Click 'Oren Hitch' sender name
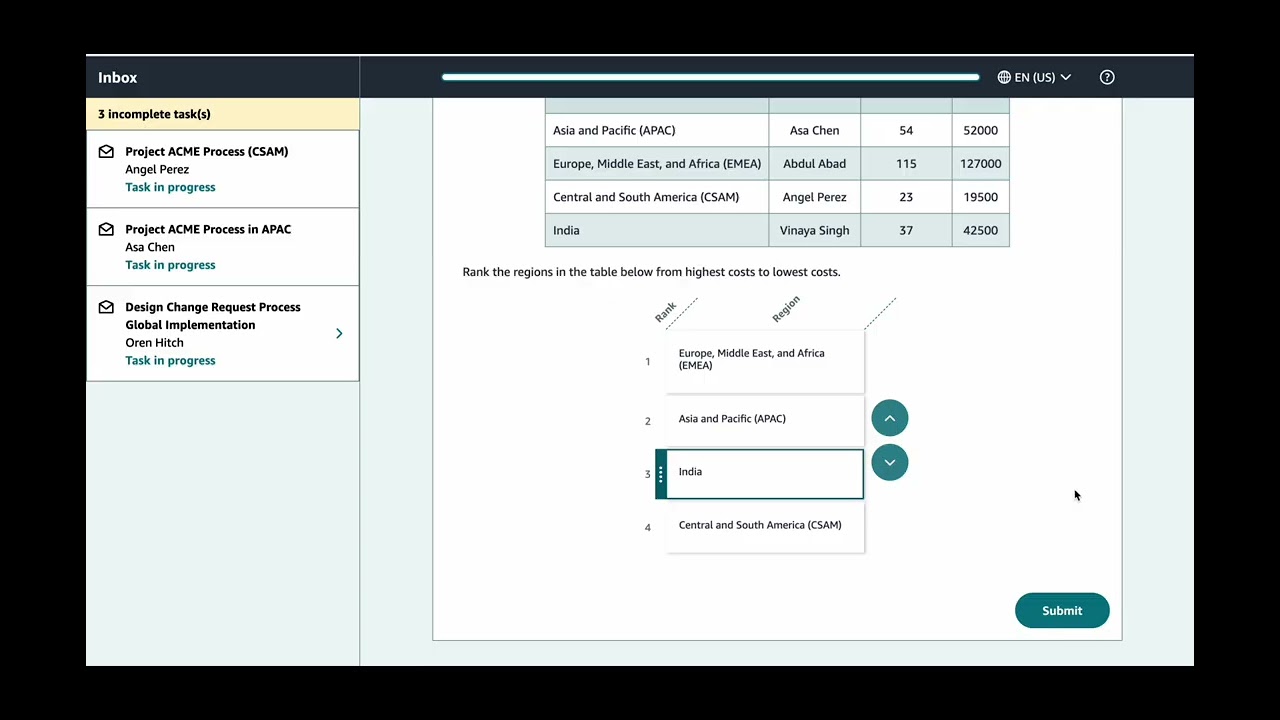The height and width of the screenshot is (720, 1280). click(x=154, y=343)
